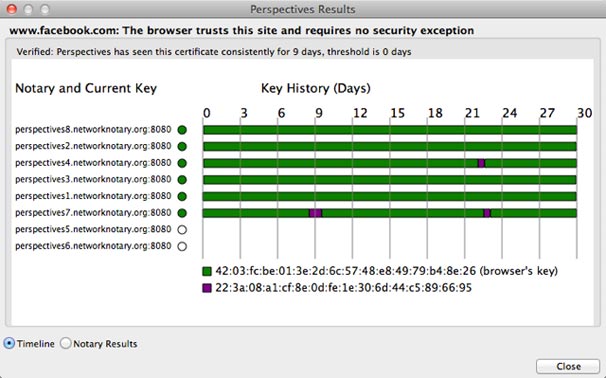Image resolution: width=606 pixels, height=378 pixels.
Task: Select the Notary Results radio button
Action: pos(65,343)
